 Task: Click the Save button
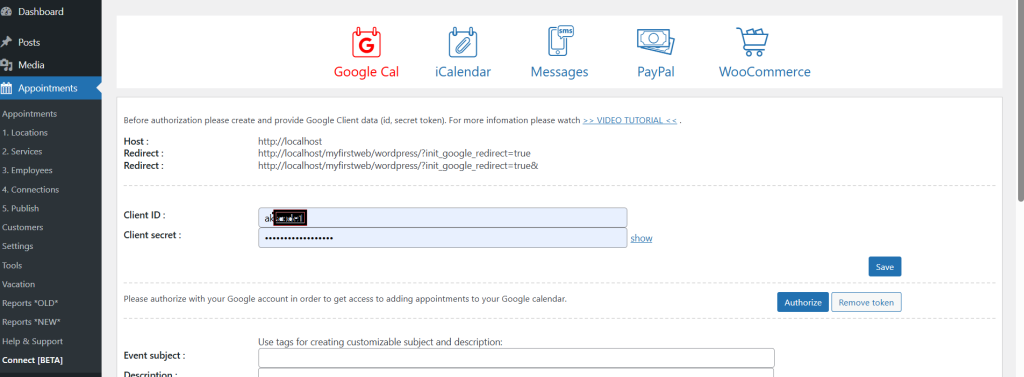coord(885,267)
